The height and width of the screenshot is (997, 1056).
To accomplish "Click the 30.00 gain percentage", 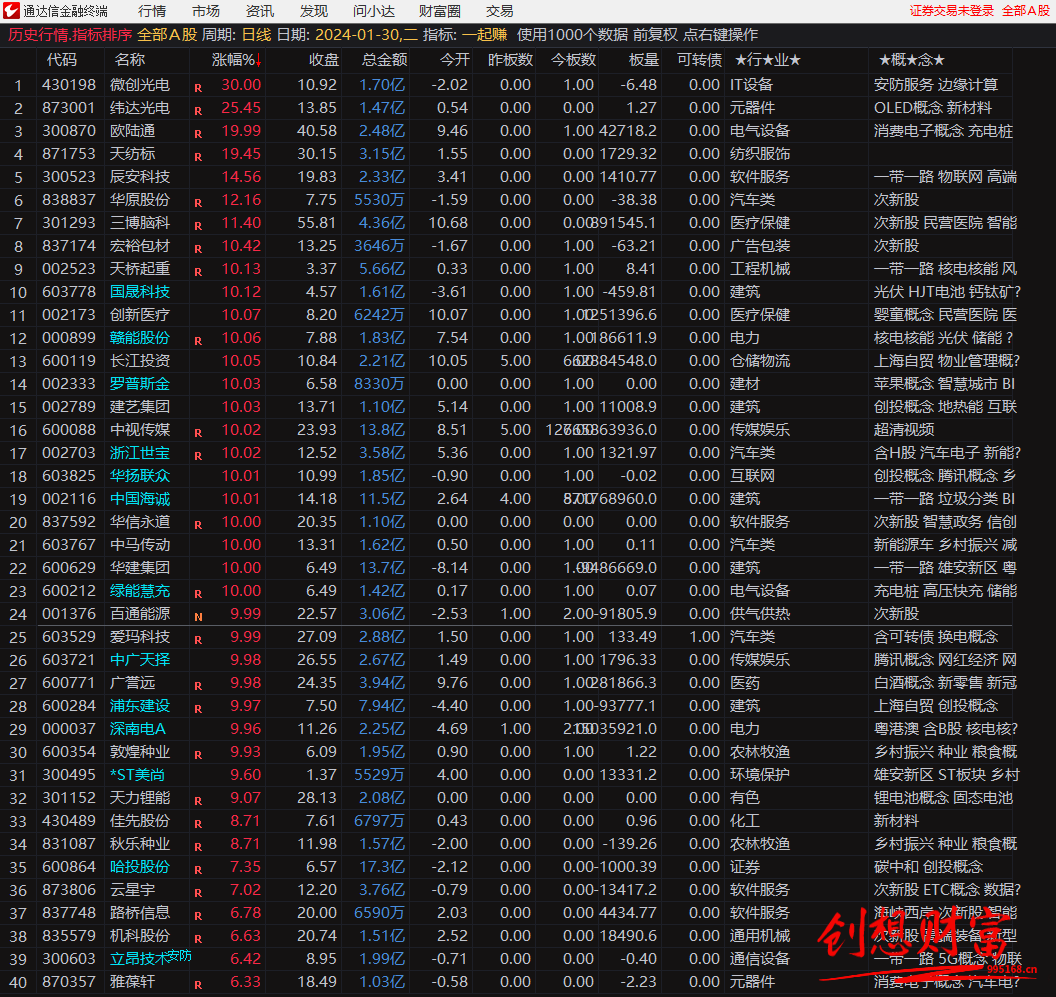I will tap(241, 85).
